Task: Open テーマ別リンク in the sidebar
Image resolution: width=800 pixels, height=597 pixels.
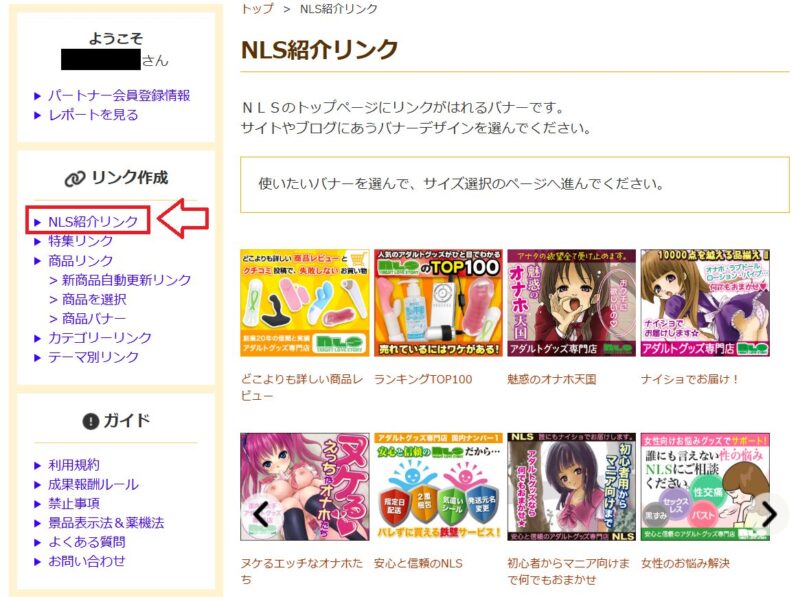Action: [x=93, y=357]
